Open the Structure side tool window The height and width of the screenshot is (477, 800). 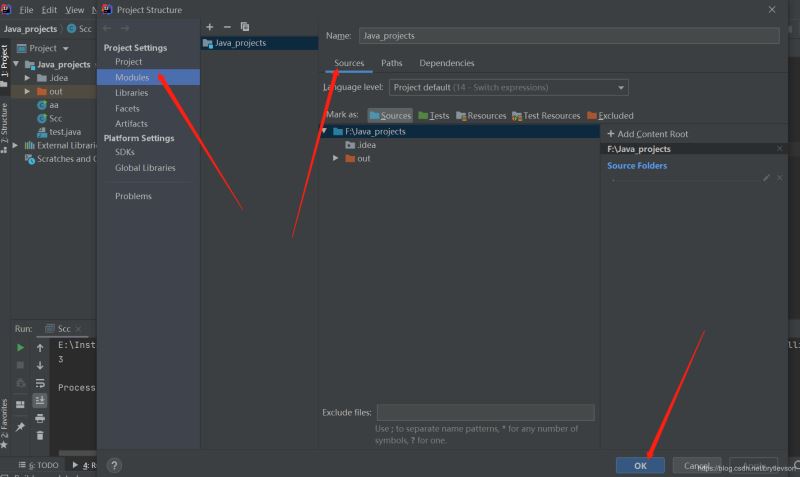point(5,128)
